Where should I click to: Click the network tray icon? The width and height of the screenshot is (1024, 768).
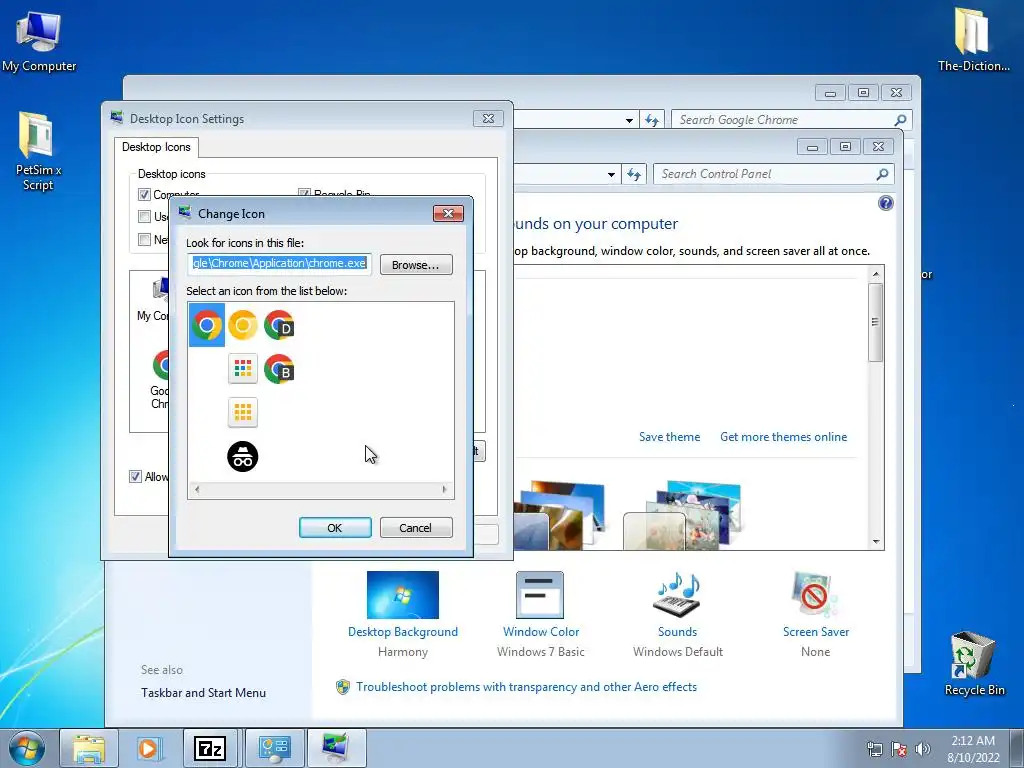[x=874, y=749]
